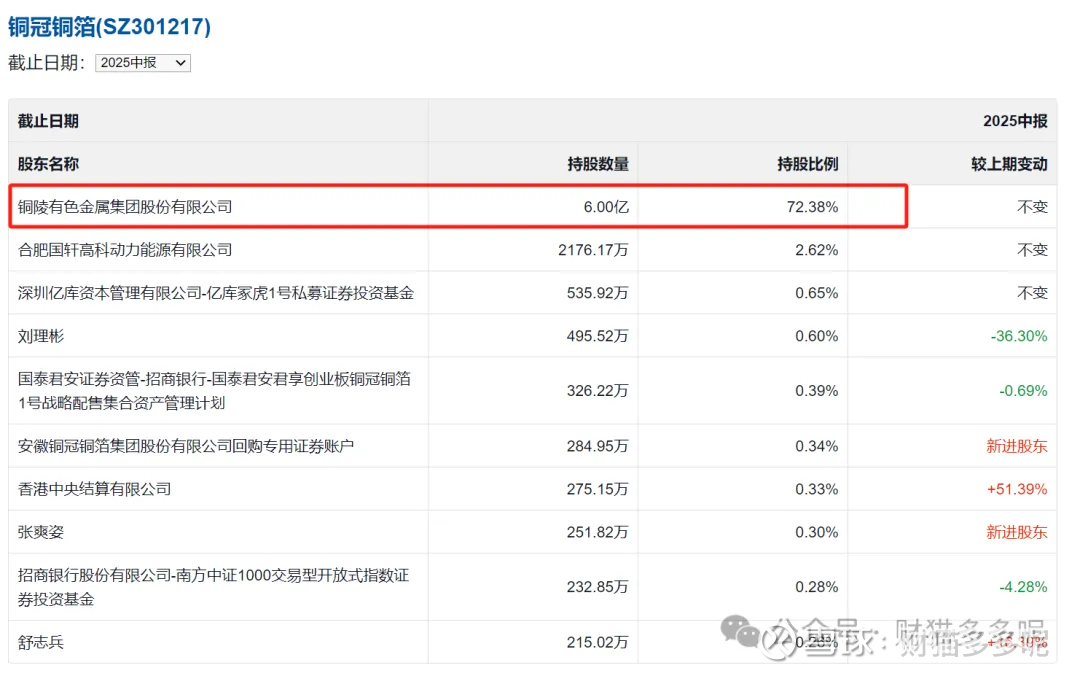Click holding ratio 0.39%
Viewport: 1080px width, 676px height.
(817, 391)
